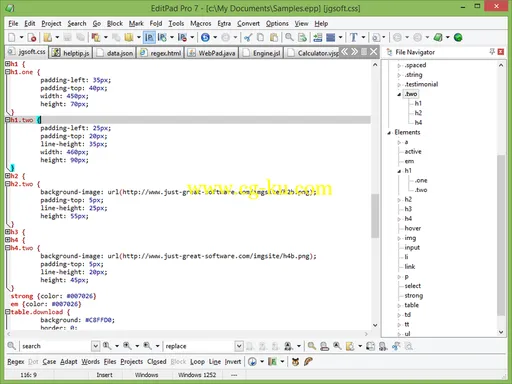This screenshot has height=384, width=512.
Task: Click the magnifier icon left of search box
Action: point(11,346)
